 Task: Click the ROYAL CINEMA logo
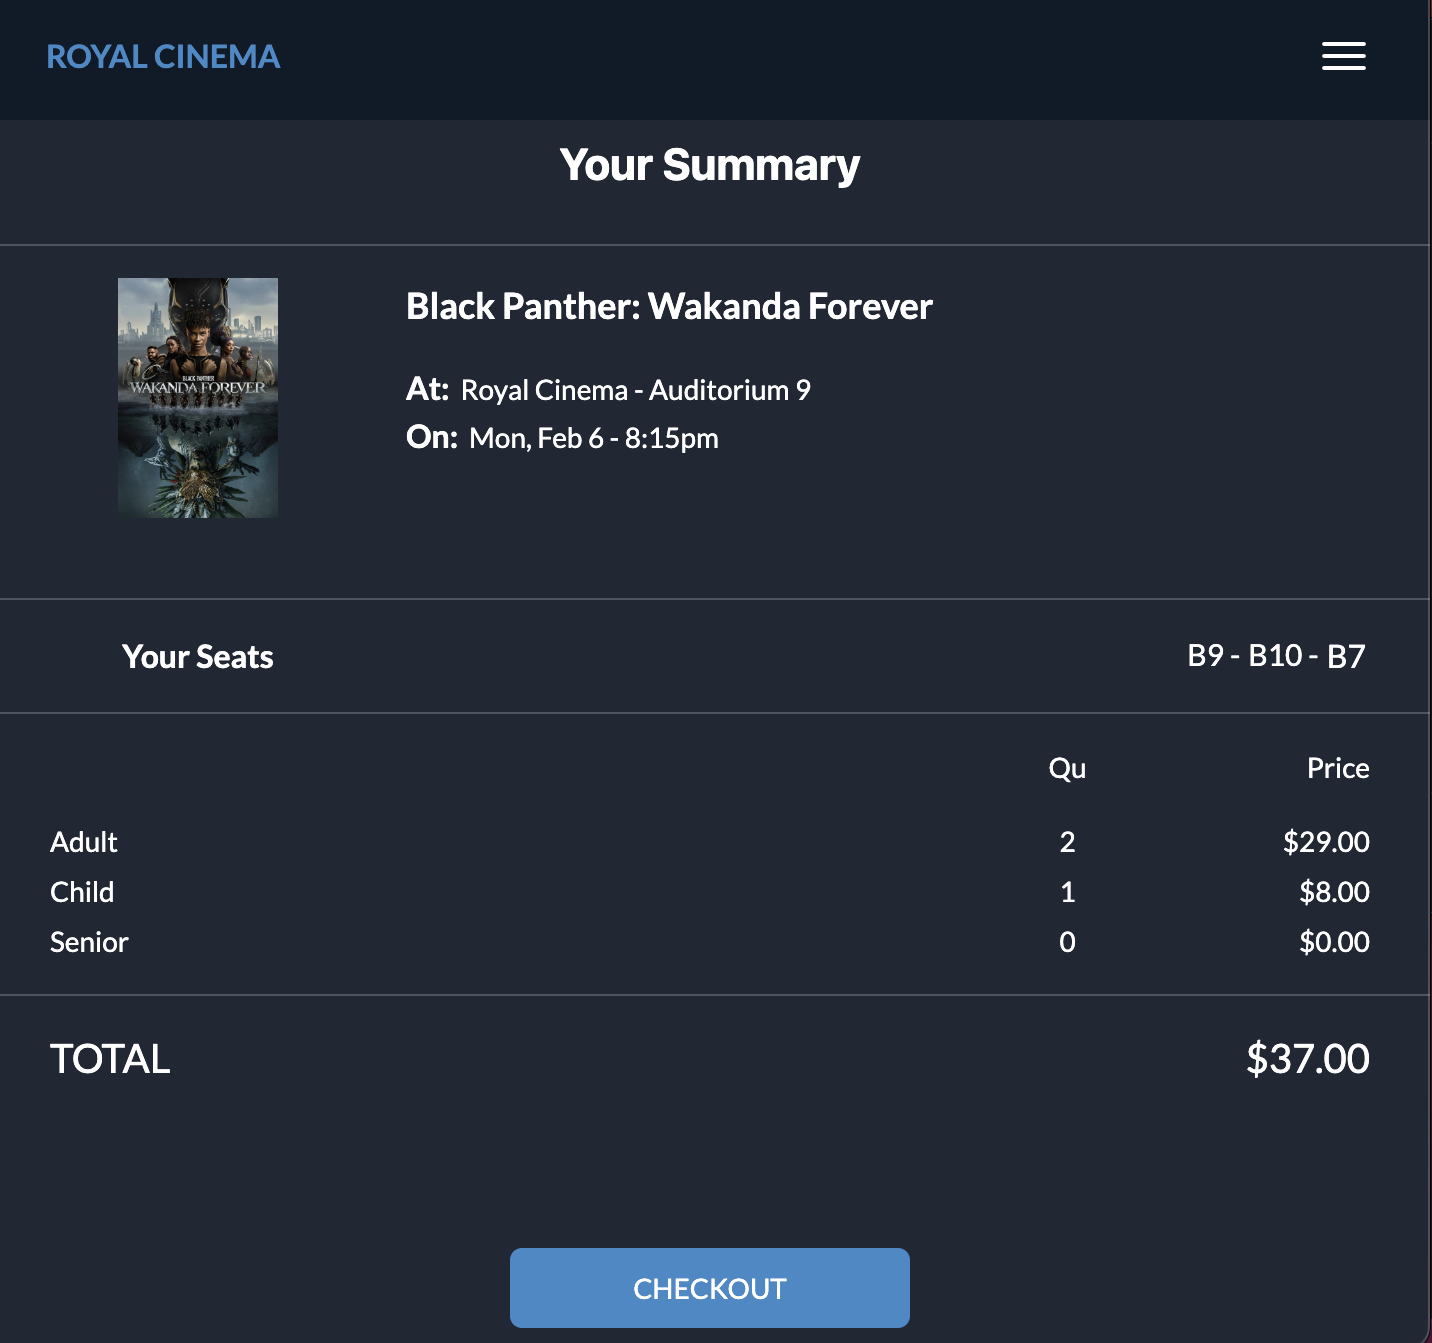click(x=163, y=57)
